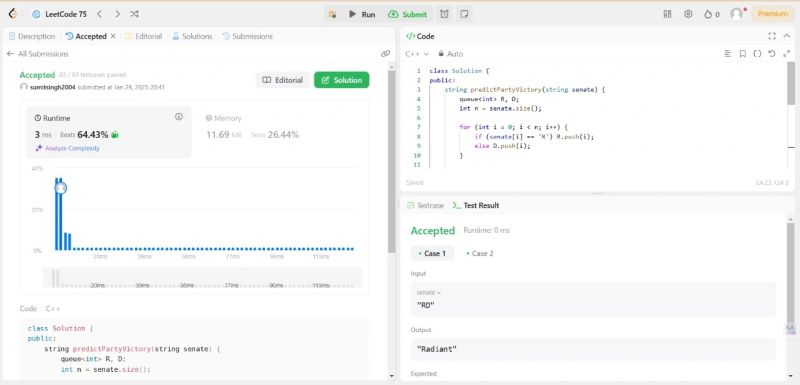
Task: Click the Premium button
Action: coord(772,14)
